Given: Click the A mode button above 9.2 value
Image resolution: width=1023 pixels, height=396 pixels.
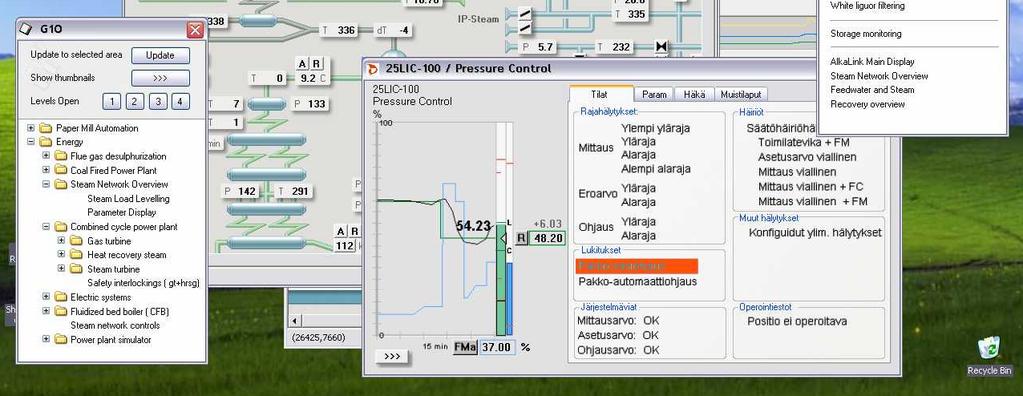Looking at the screenshot, I should coord(302,64).
